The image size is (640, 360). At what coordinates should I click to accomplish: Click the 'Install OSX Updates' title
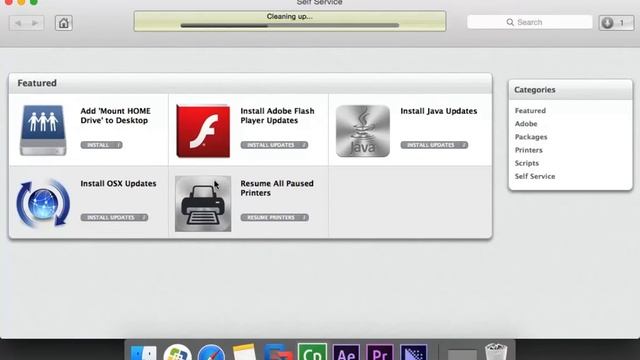(118, 184)
